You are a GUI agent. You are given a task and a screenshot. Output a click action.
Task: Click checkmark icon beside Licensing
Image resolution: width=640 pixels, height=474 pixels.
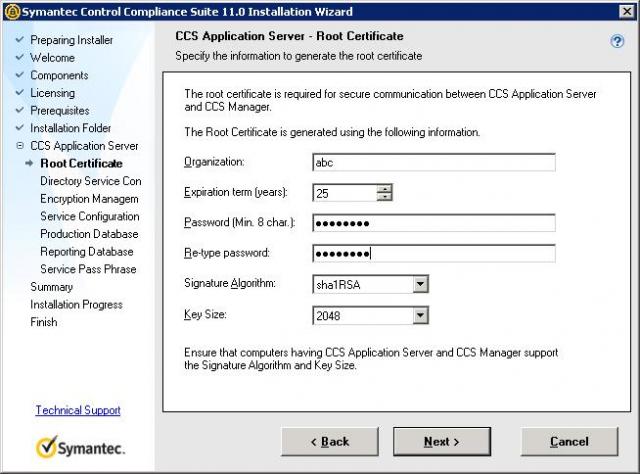tap(19, 92)
